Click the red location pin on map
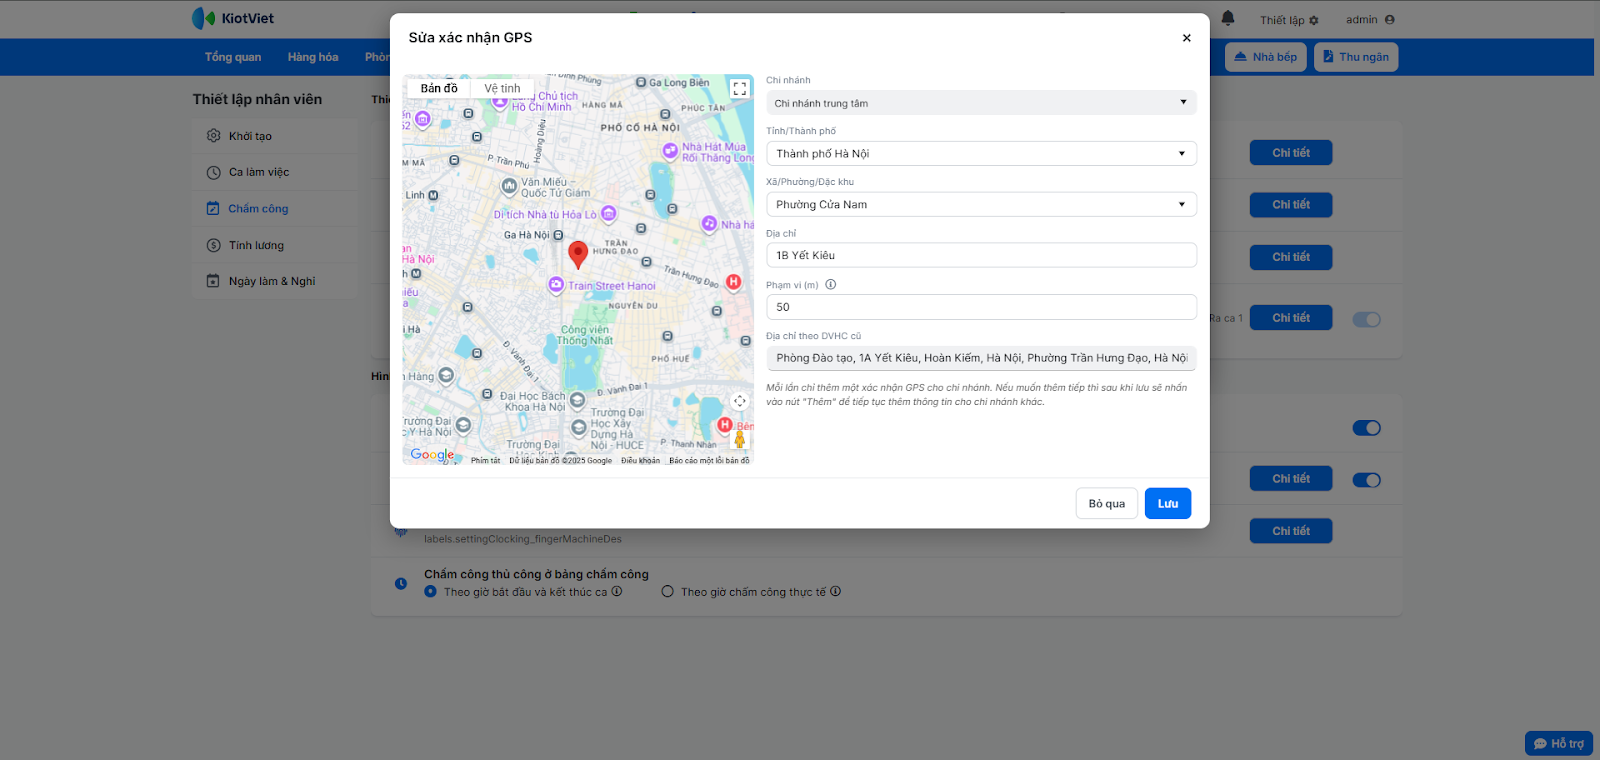Viewport: 1600px width, 760px height. [578, 254]
